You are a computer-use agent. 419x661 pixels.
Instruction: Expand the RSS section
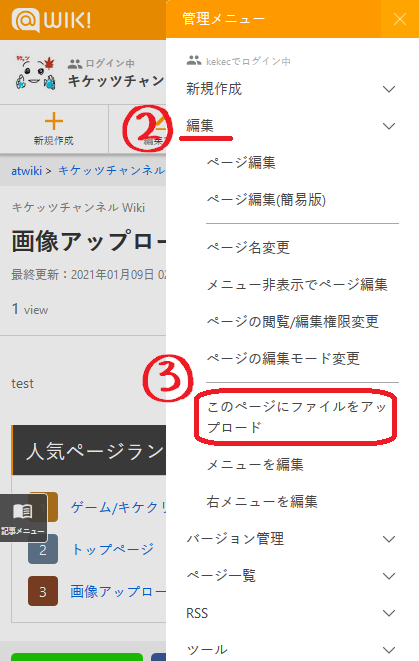(x=291, y=613)
